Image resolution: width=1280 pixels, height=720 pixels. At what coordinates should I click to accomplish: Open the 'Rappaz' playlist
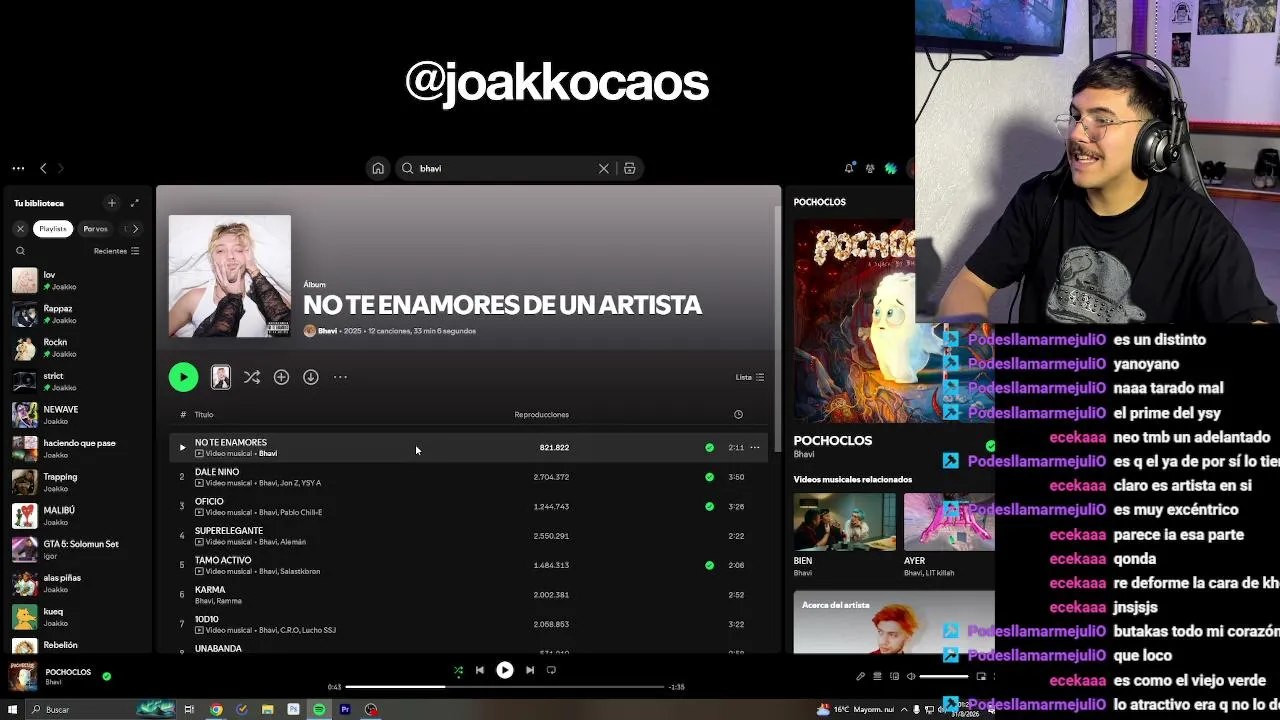click(x=78, y=314)
